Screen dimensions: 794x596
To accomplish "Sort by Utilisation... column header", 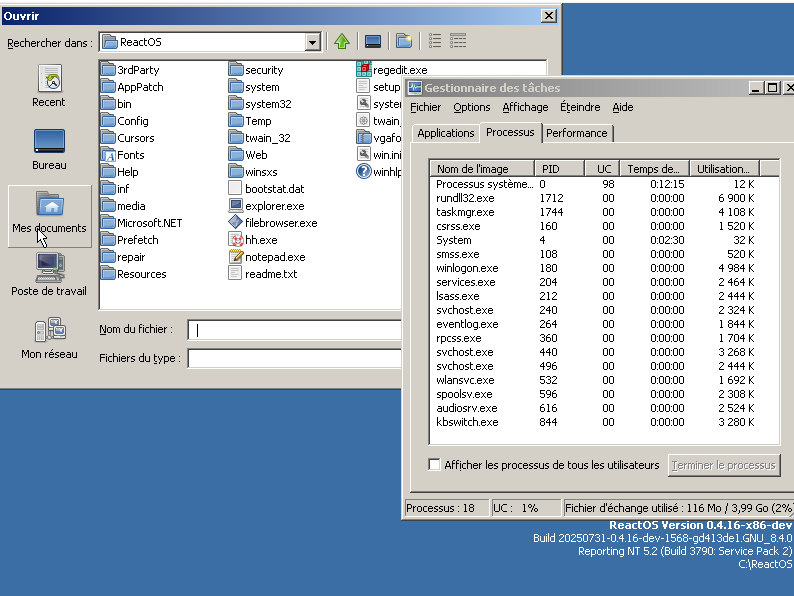I will [x=725, y=169].
